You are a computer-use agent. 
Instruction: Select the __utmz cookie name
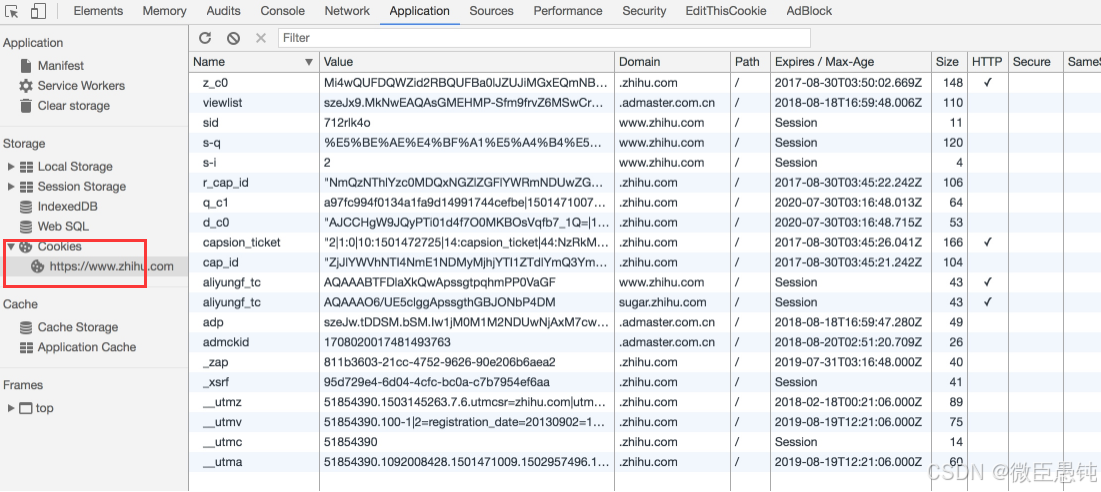(x=222, y=402)
